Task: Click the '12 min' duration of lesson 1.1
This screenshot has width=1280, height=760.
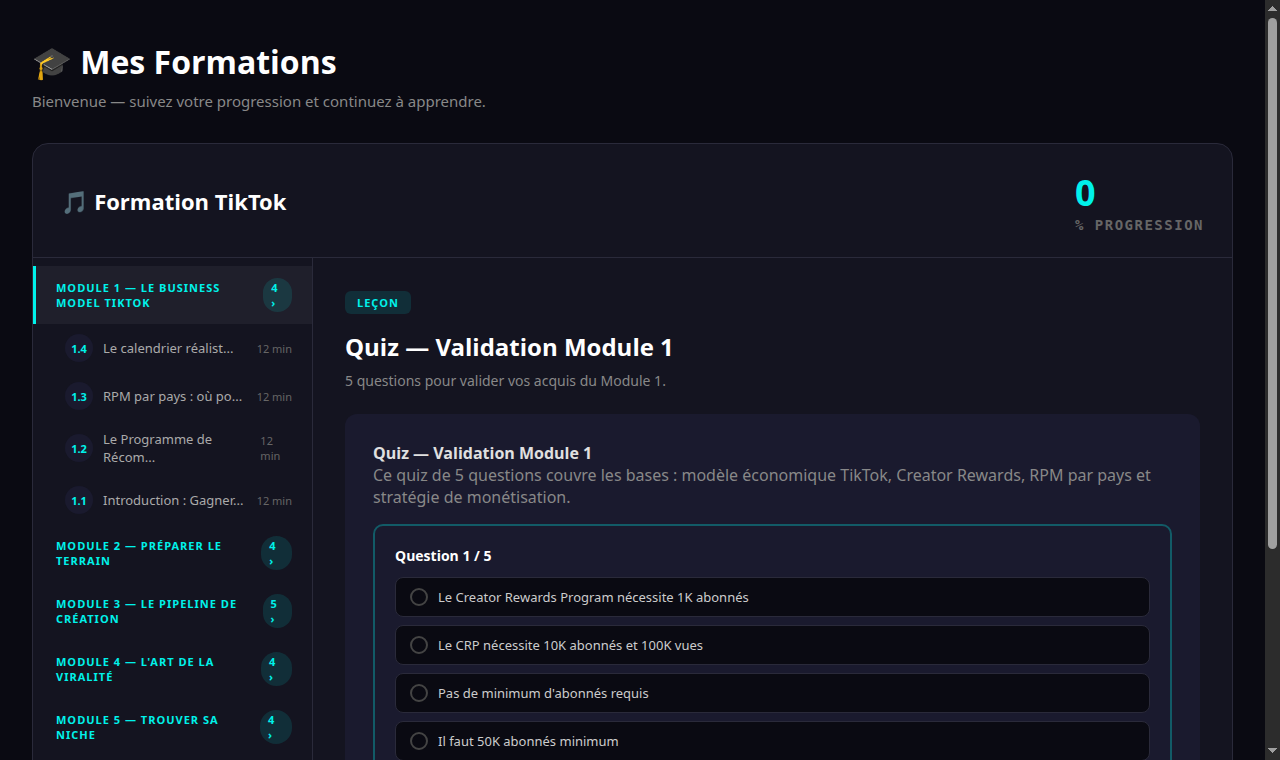Action: click(274, 501)
